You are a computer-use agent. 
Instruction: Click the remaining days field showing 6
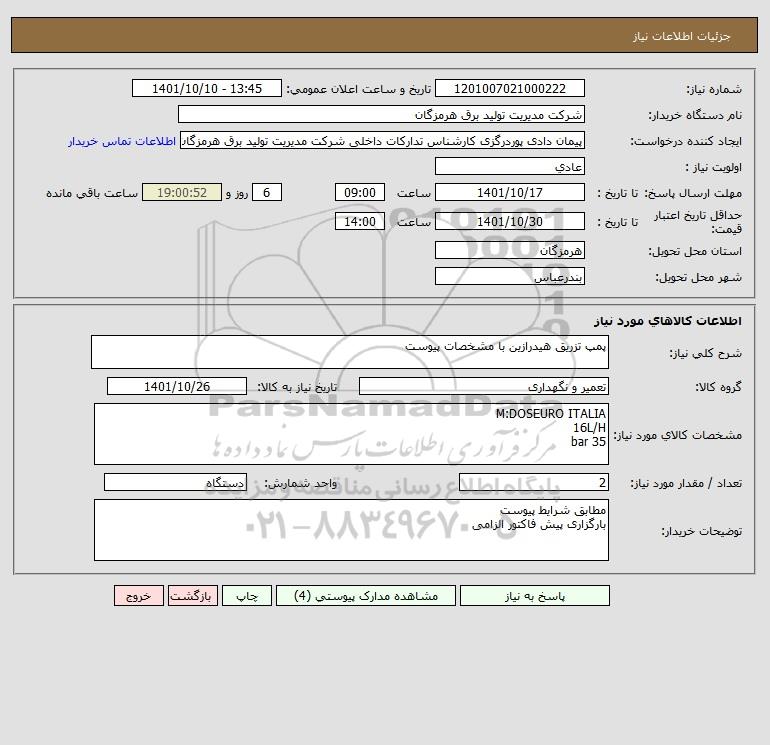click(267, 193)
